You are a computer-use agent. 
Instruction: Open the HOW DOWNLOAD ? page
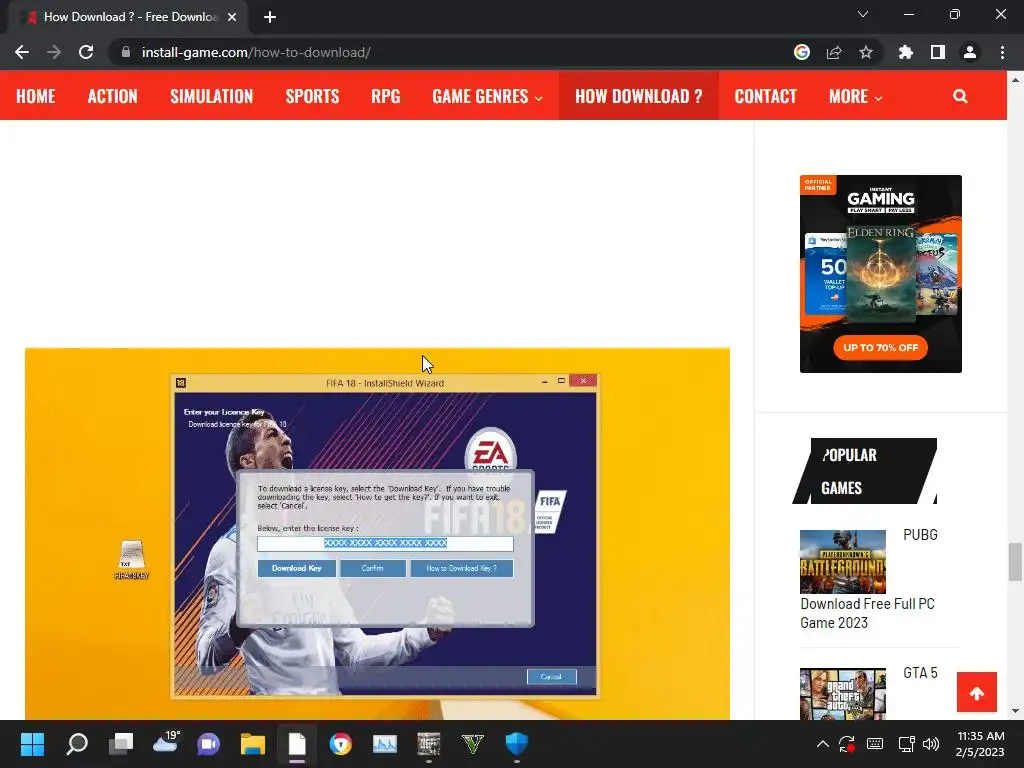pyautogui.click(x=639, y=96)
